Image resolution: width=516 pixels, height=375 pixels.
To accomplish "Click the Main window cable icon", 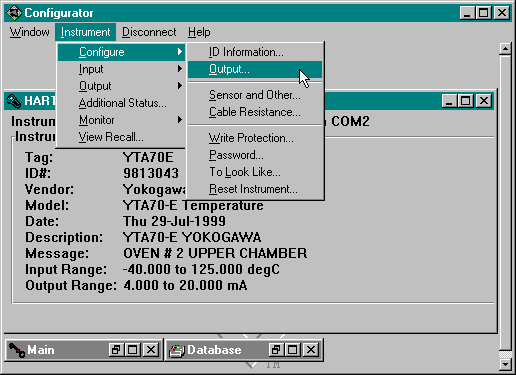I will pos(16,350).
